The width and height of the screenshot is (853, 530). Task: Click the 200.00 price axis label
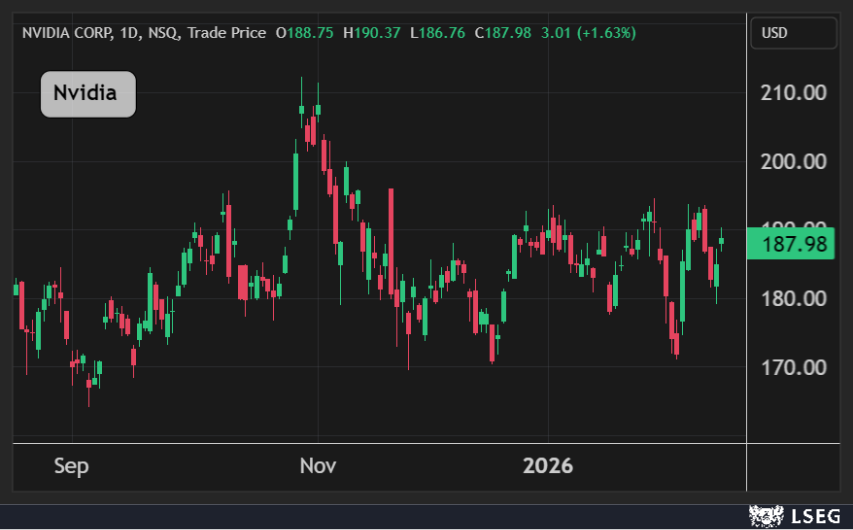click(x=793, y=162)
